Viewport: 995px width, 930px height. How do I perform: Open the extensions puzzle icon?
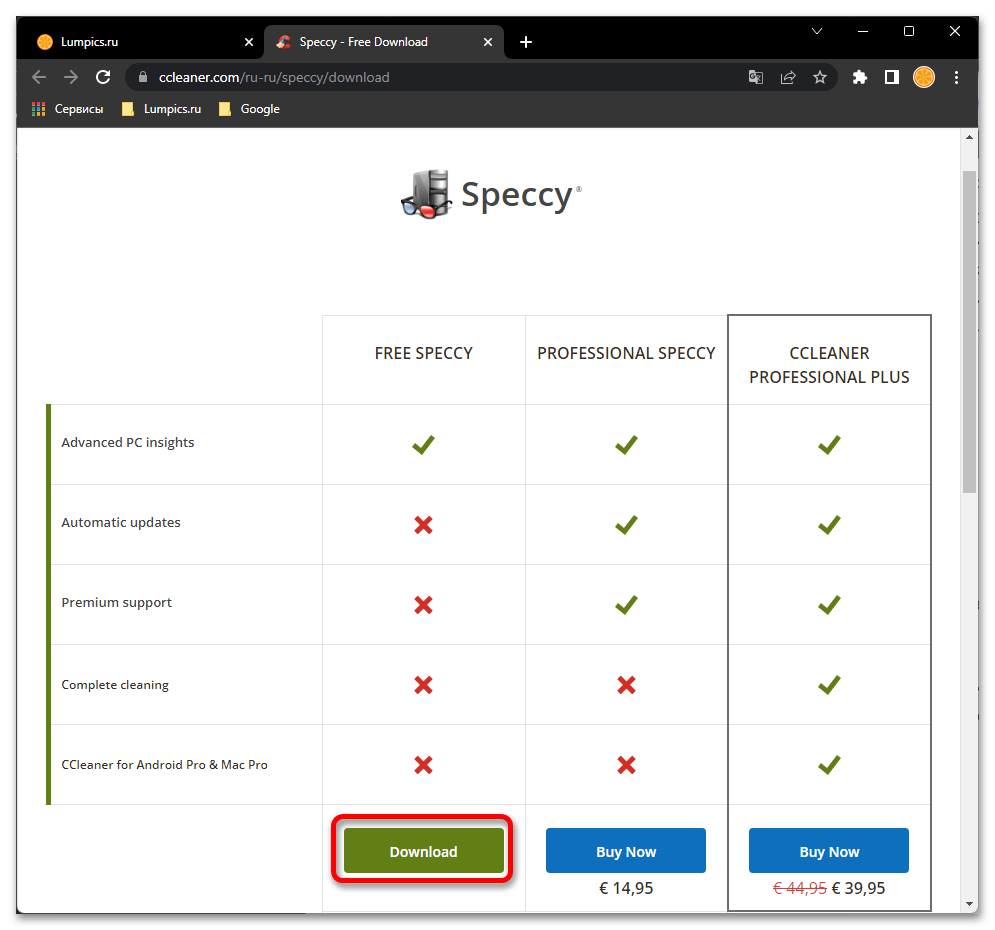859,77
